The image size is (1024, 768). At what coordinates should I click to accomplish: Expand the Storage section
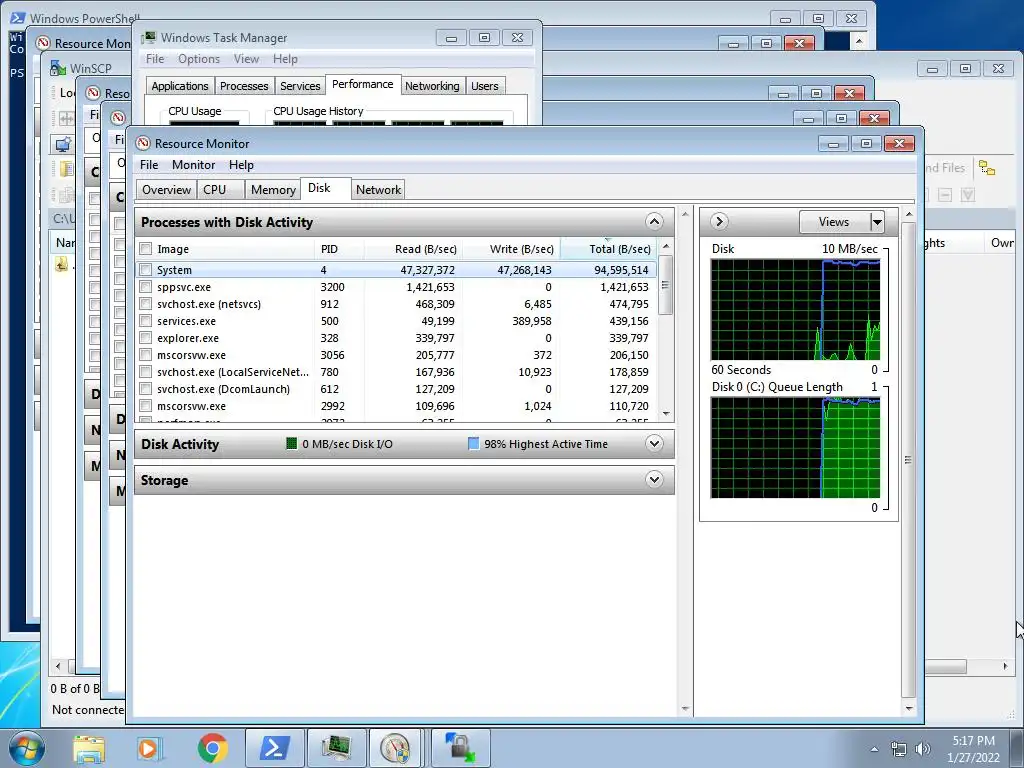[654, 479]
